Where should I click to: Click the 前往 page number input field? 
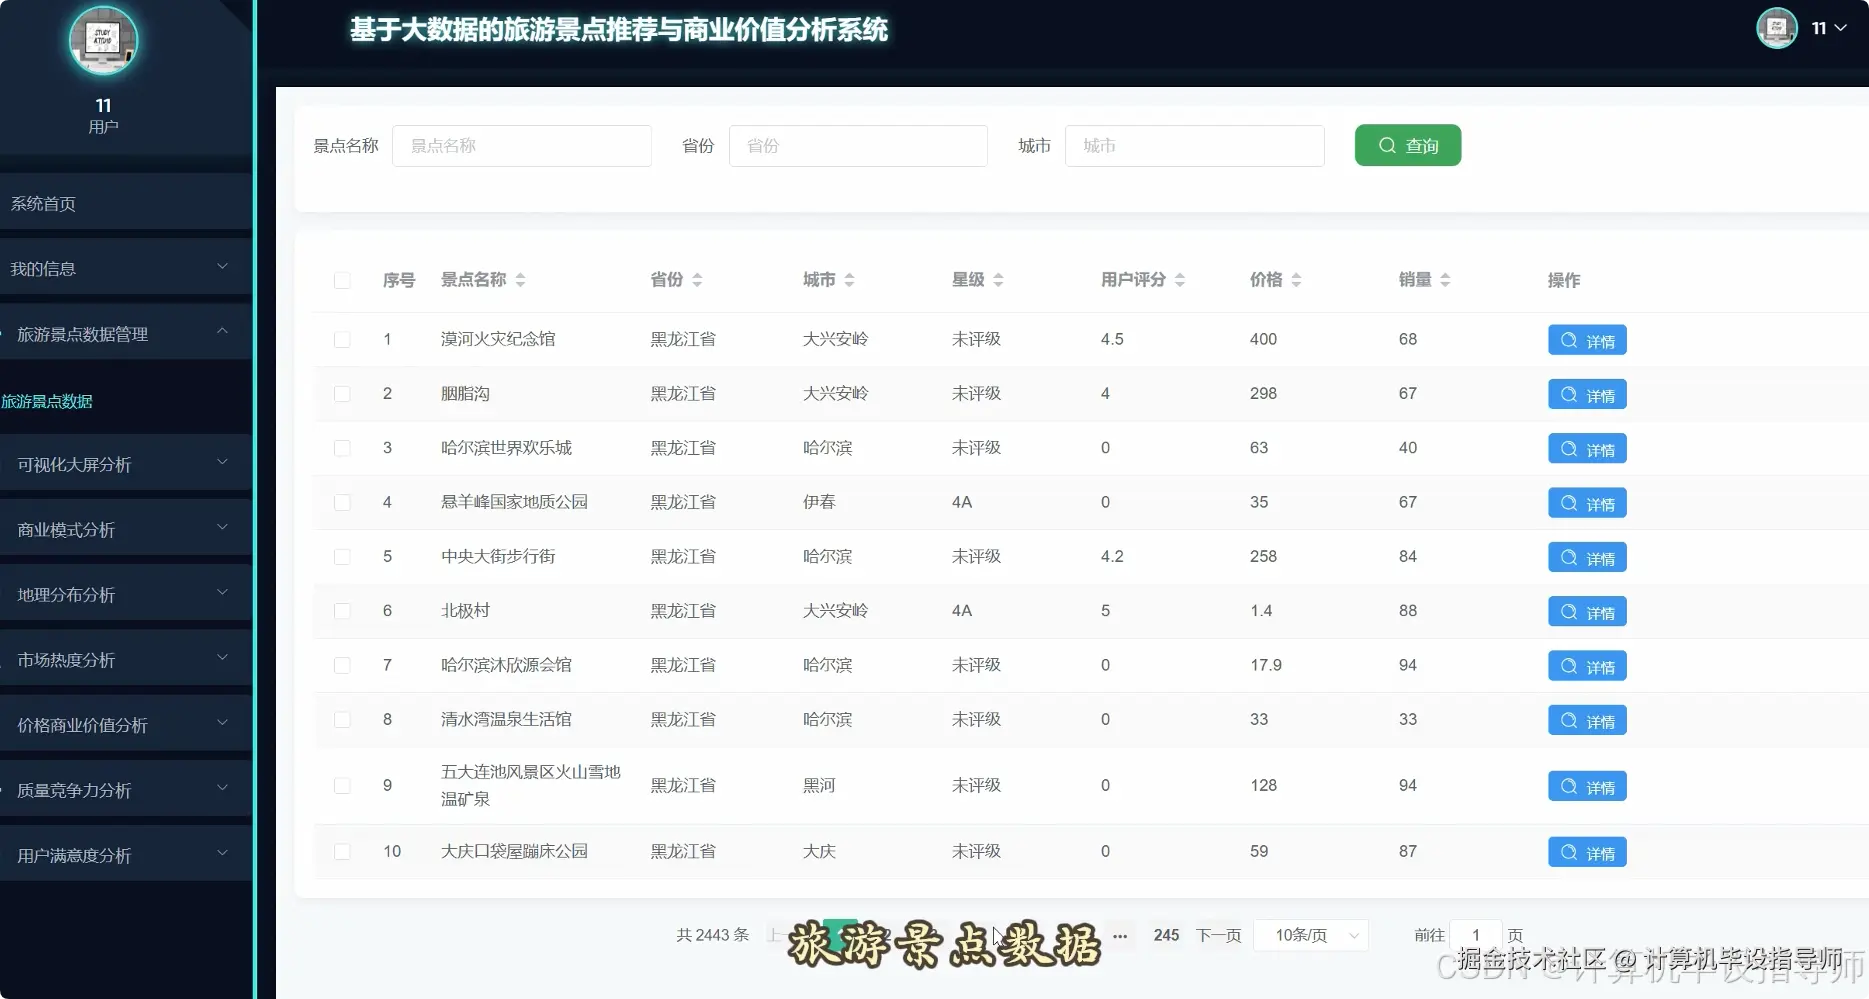click(1475, 935)
